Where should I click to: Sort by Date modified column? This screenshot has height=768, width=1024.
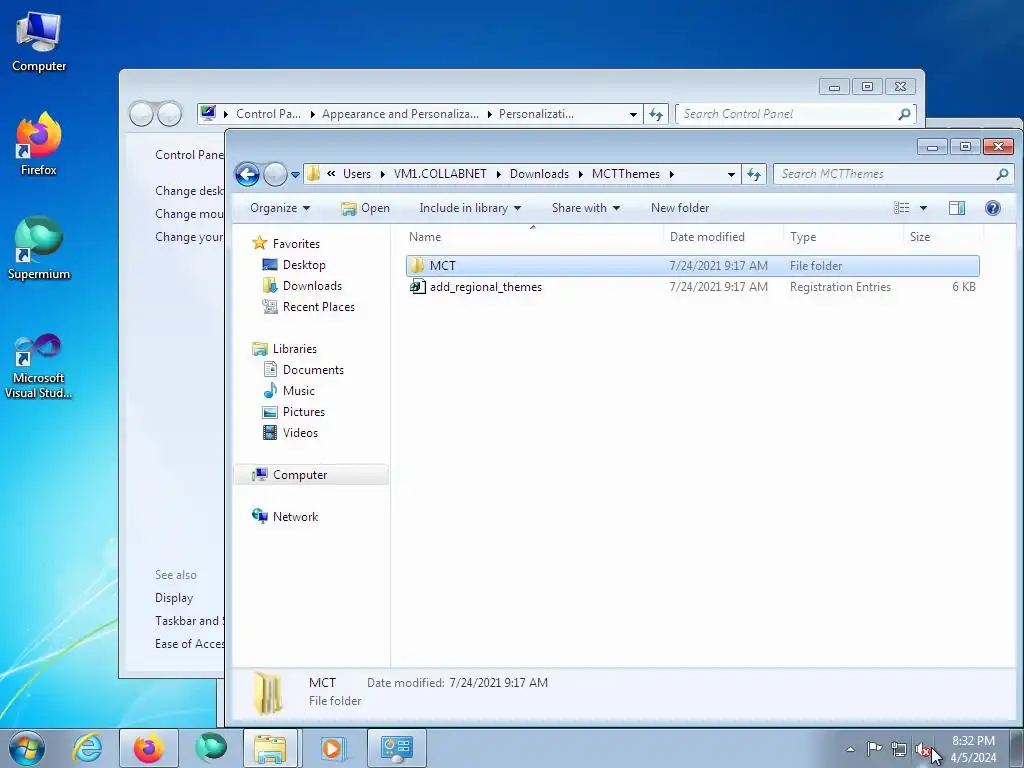tap(723, 236)
